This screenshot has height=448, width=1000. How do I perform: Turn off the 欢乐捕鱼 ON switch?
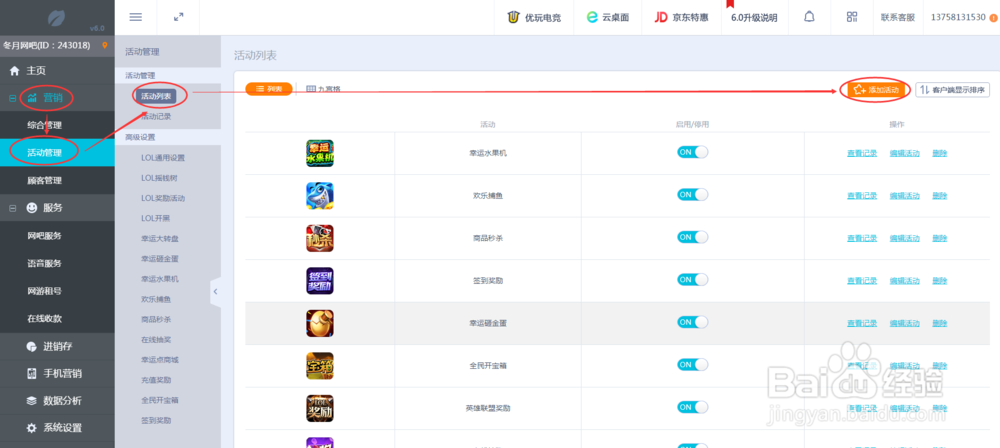point(693,194)
